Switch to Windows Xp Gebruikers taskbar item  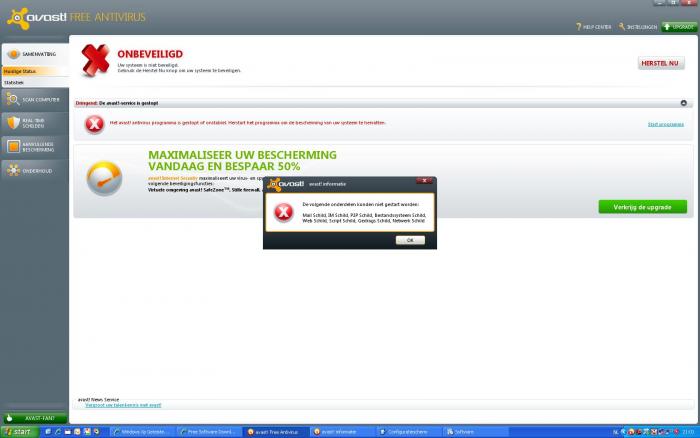click(x=143, y=432)
